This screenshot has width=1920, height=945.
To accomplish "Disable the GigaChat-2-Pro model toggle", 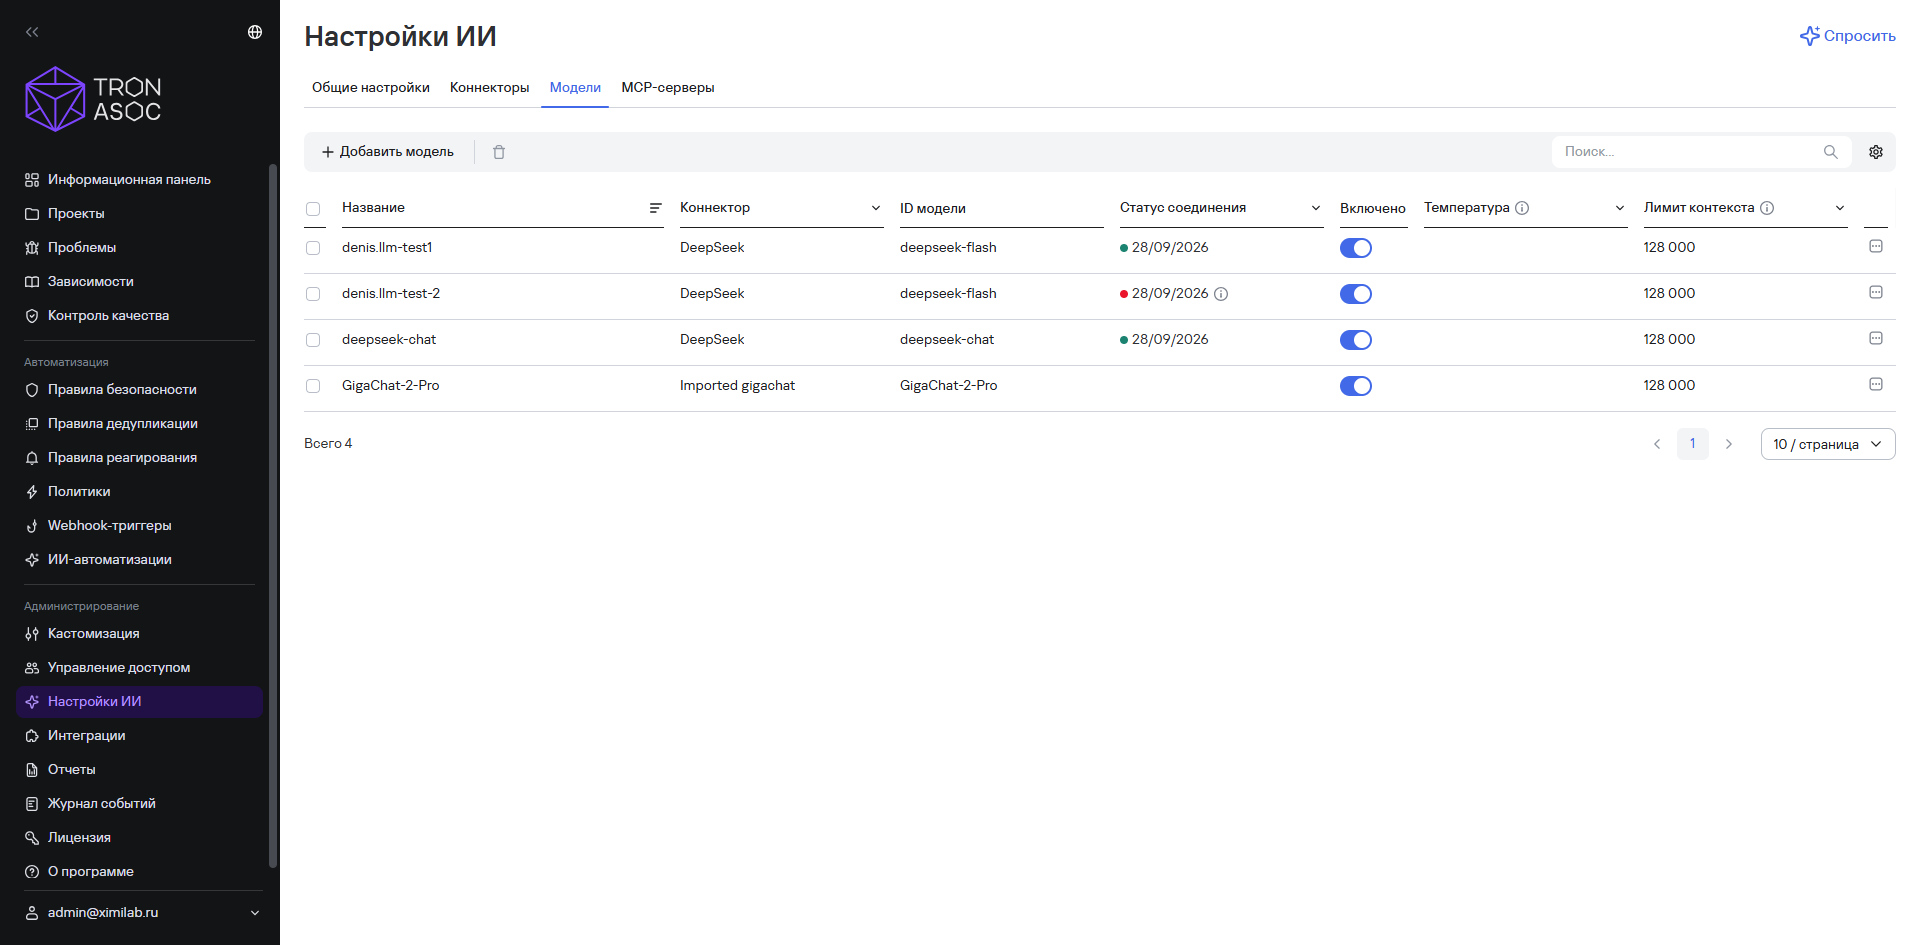I will (x=1356, y=386).
